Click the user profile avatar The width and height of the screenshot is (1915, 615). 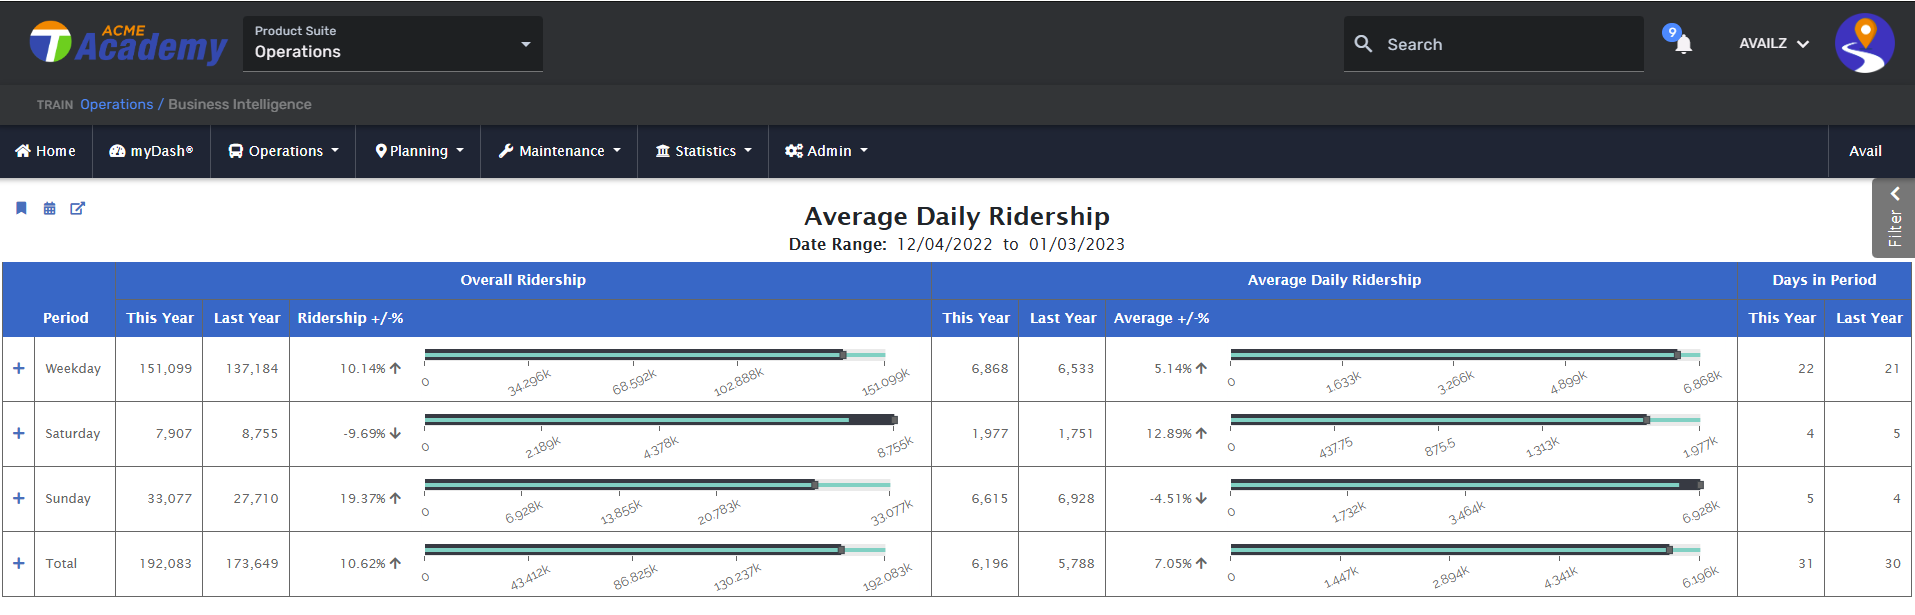tap(1864, 43)
